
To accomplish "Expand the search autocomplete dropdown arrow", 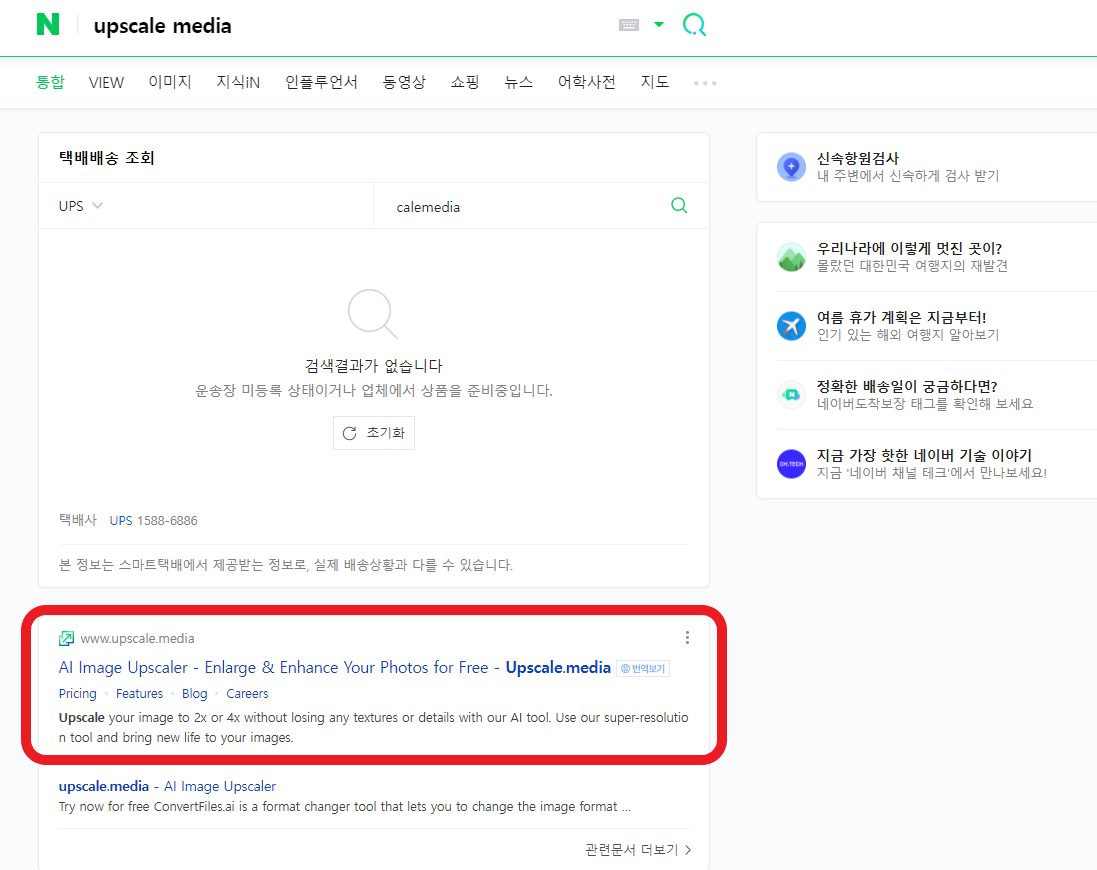I will (x=658, y=24).
